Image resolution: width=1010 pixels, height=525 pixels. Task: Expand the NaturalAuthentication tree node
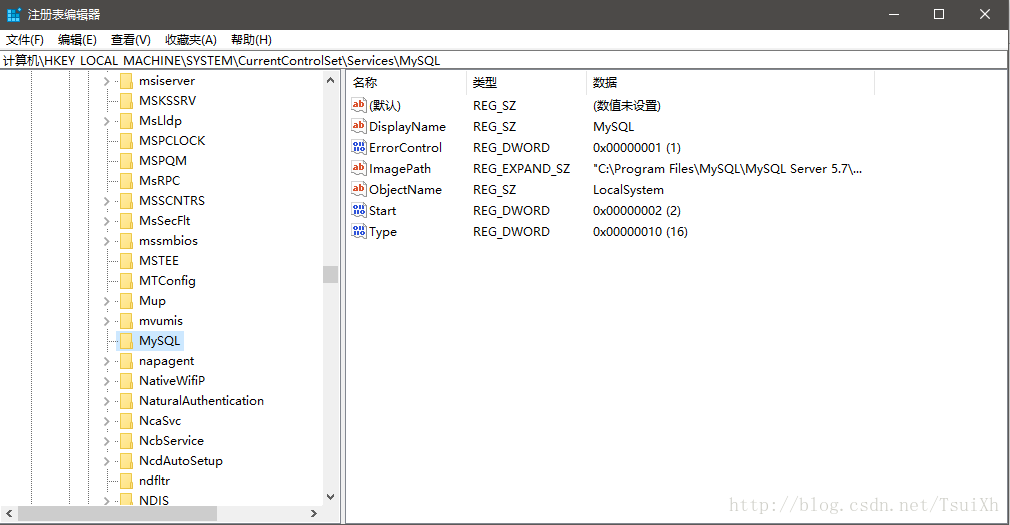(x=106, y=401)
